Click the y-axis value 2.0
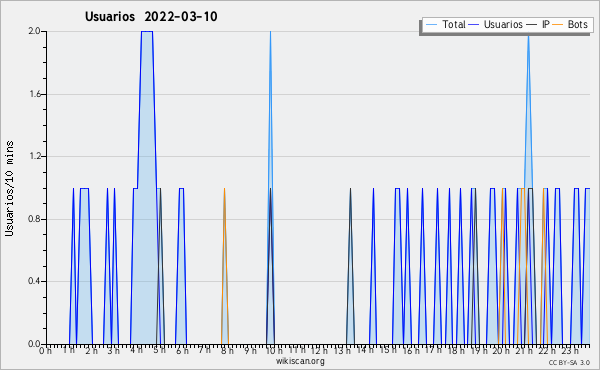 pyautogui.click(x=35, y=31)
